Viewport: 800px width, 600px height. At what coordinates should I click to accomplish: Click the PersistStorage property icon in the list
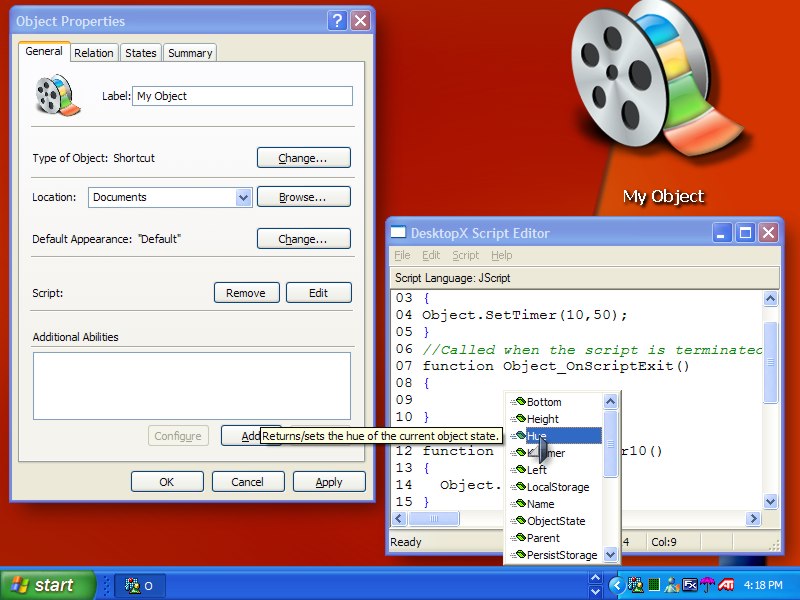(518, 554)
